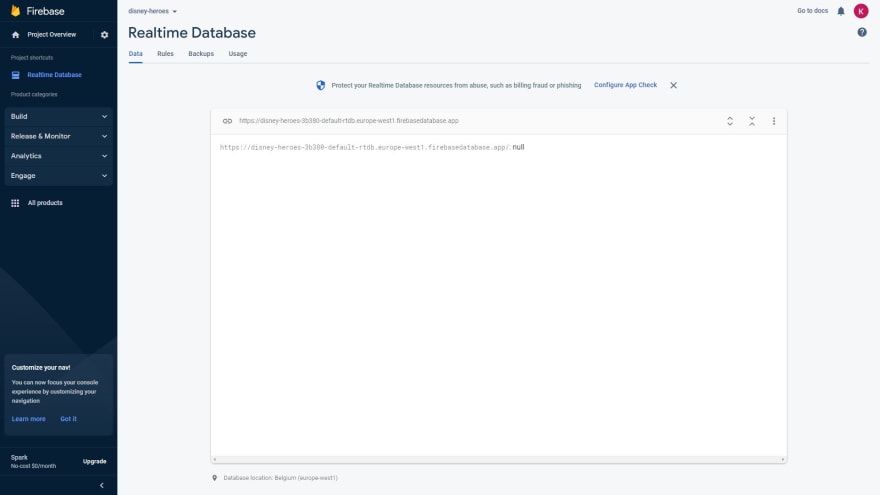Expand Release & Monitor category
This screenshot has height=495, width=880.
[x=58, y=136]
